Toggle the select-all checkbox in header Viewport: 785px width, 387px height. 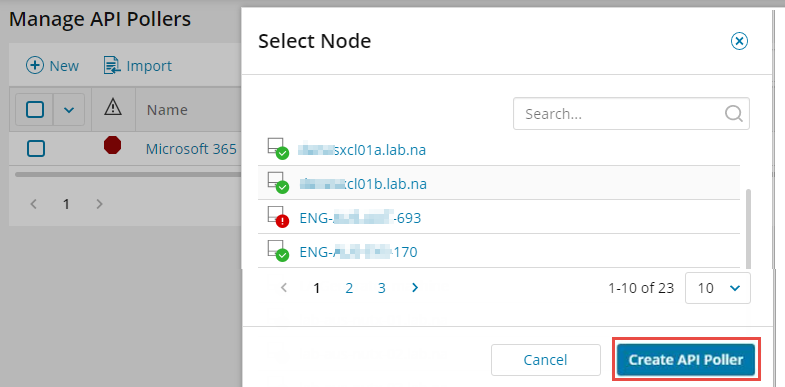[x=35, y=109]
